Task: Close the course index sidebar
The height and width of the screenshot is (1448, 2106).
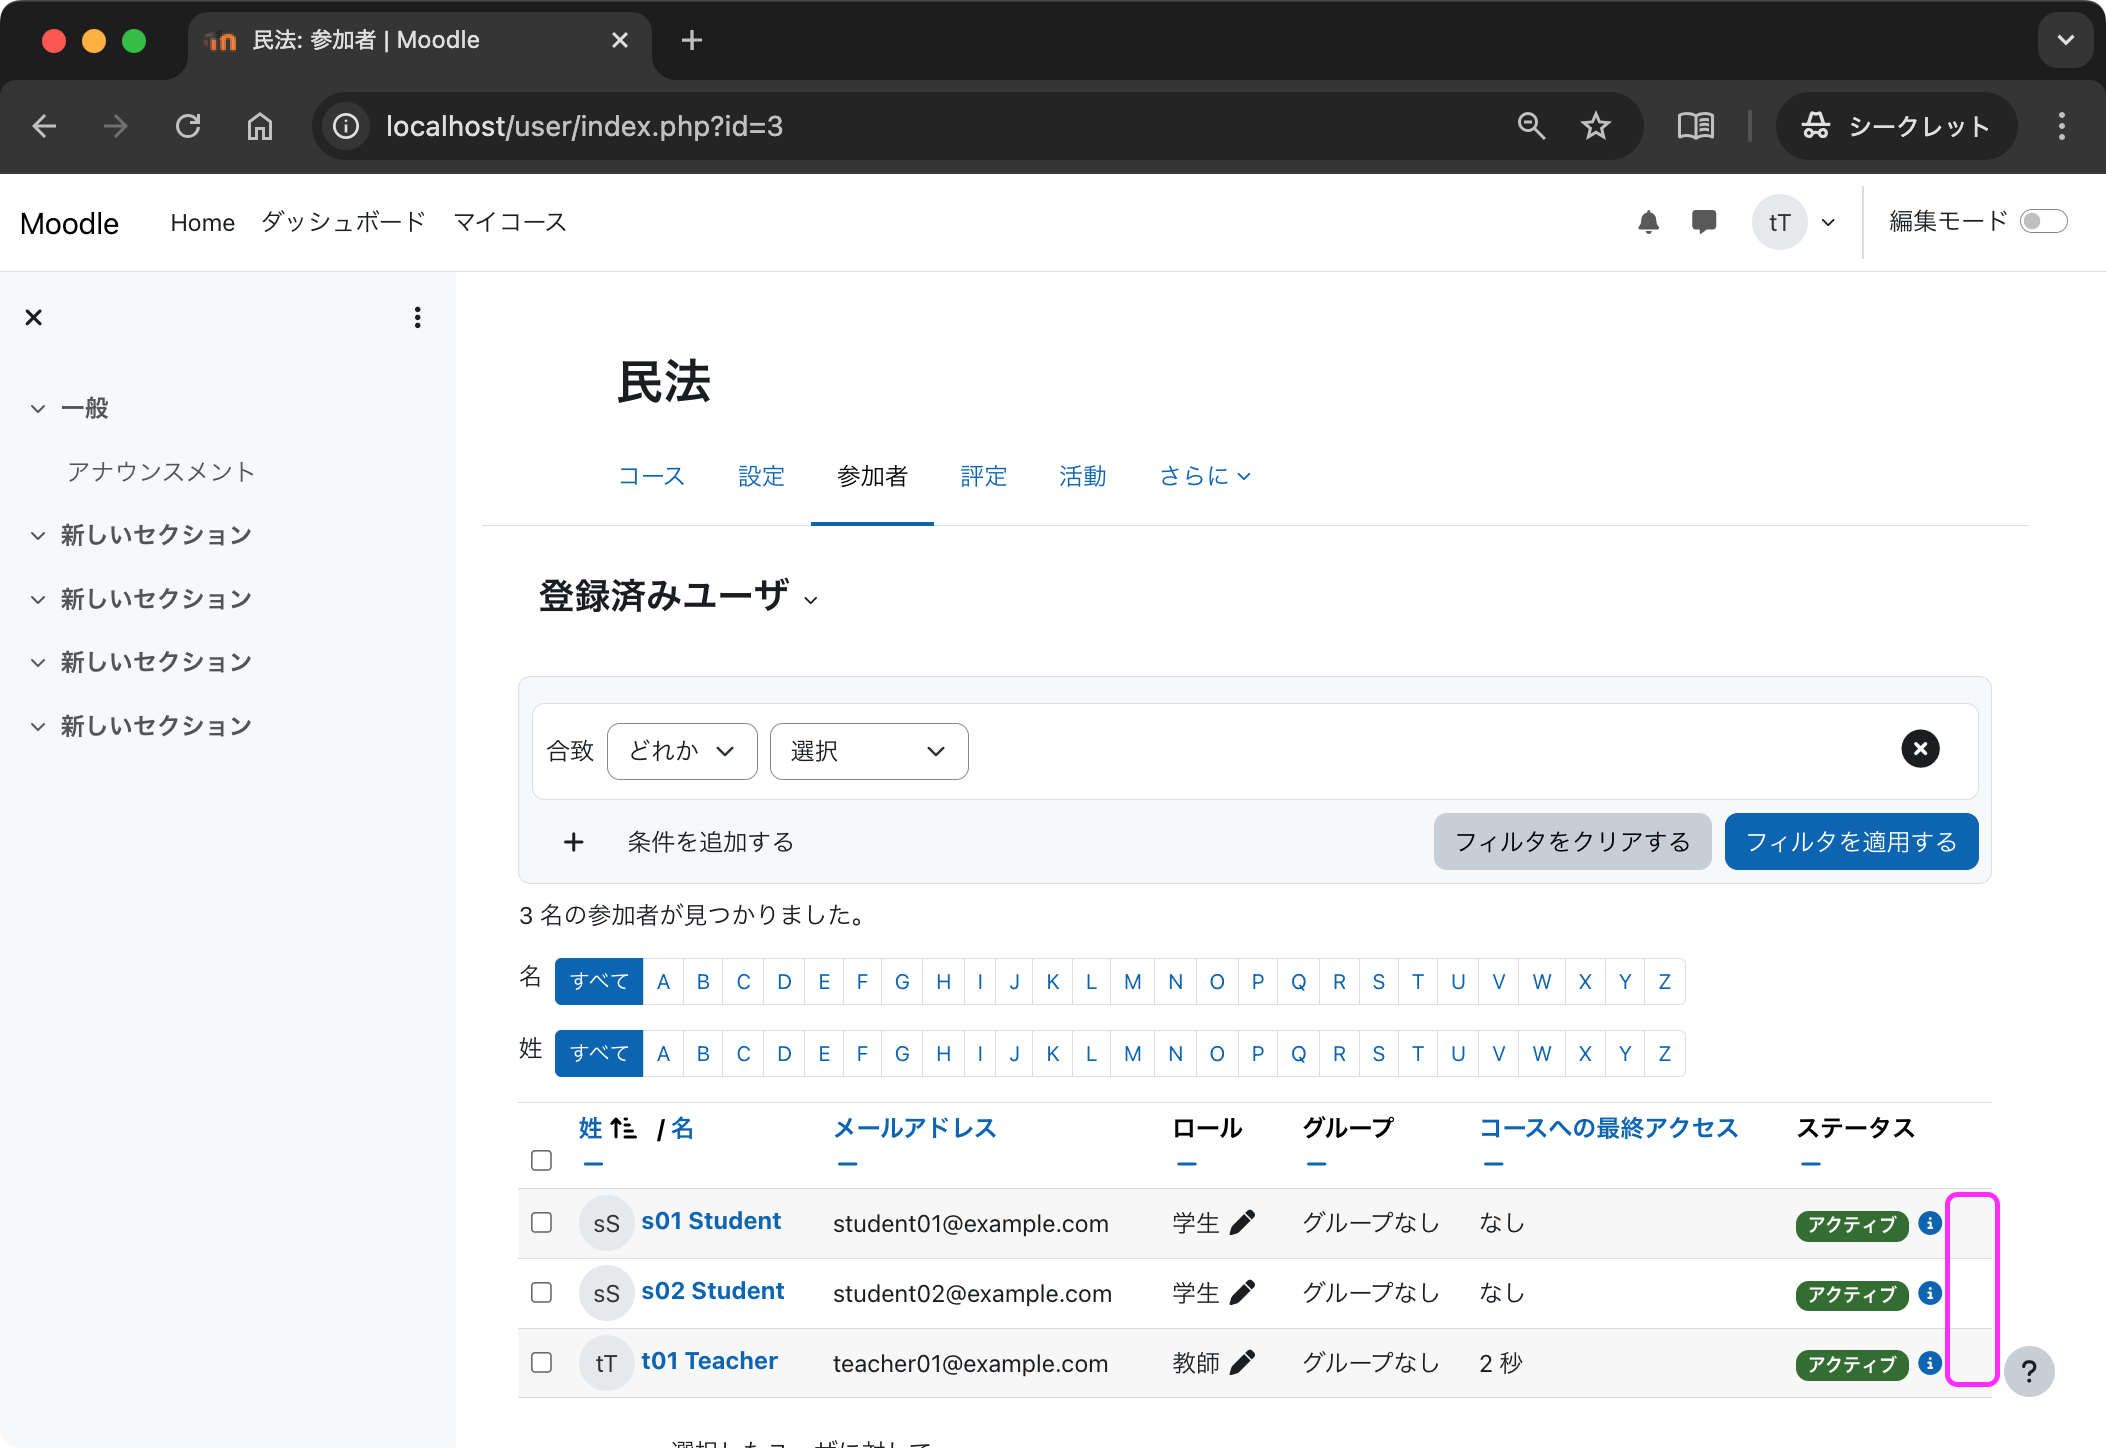Action: [x=33, y=317]
